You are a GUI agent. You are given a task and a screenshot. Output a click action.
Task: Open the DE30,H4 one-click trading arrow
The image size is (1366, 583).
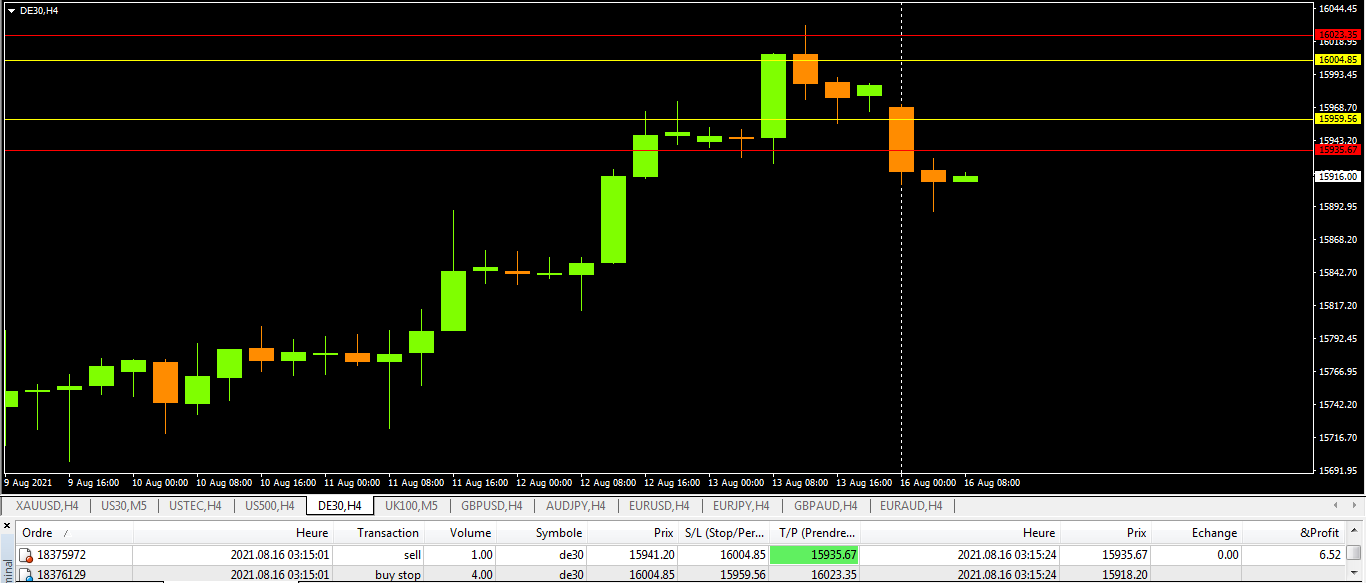[x=11, y=10]
